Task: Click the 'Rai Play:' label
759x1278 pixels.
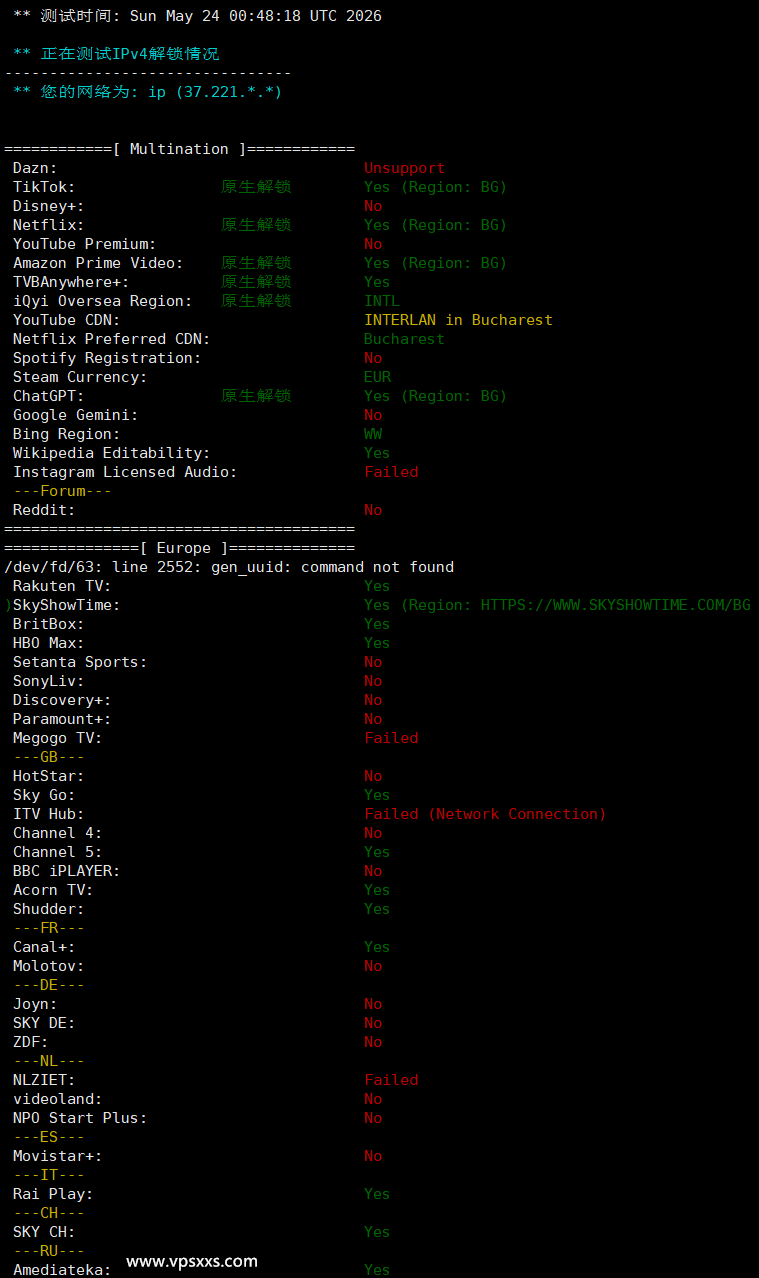Action: 53,1194
